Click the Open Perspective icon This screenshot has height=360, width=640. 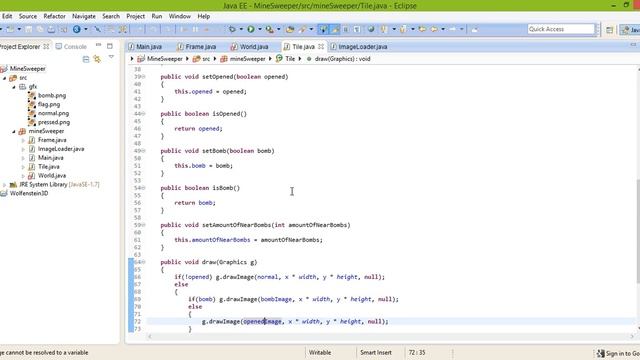tap(609, 30)
